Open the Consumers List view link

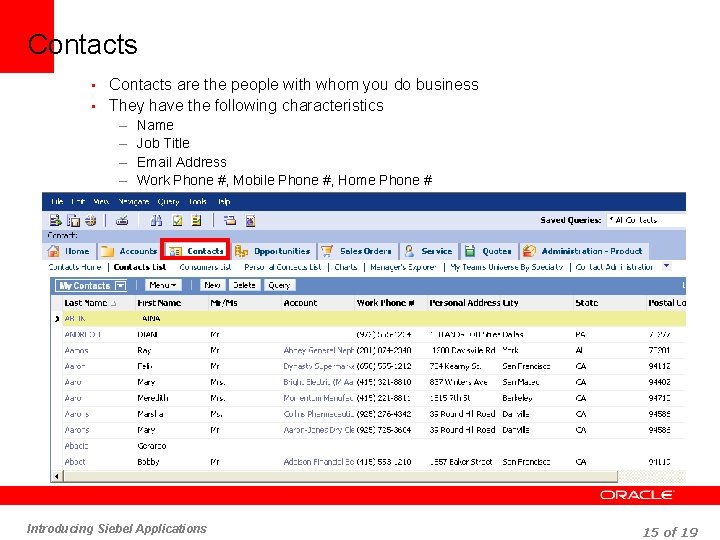coord(205,267)
